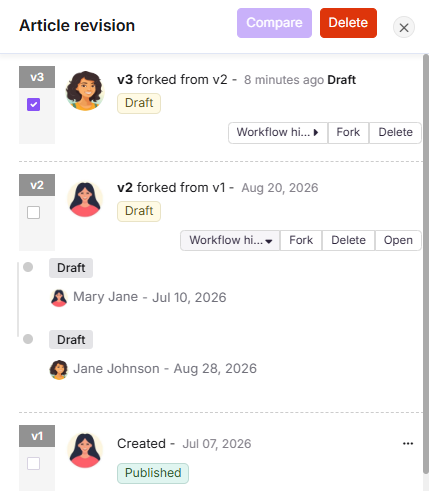Viewport: 429px width, 491px height.
Task: Click the v3 Draft status badge
Action: (139, 103)
